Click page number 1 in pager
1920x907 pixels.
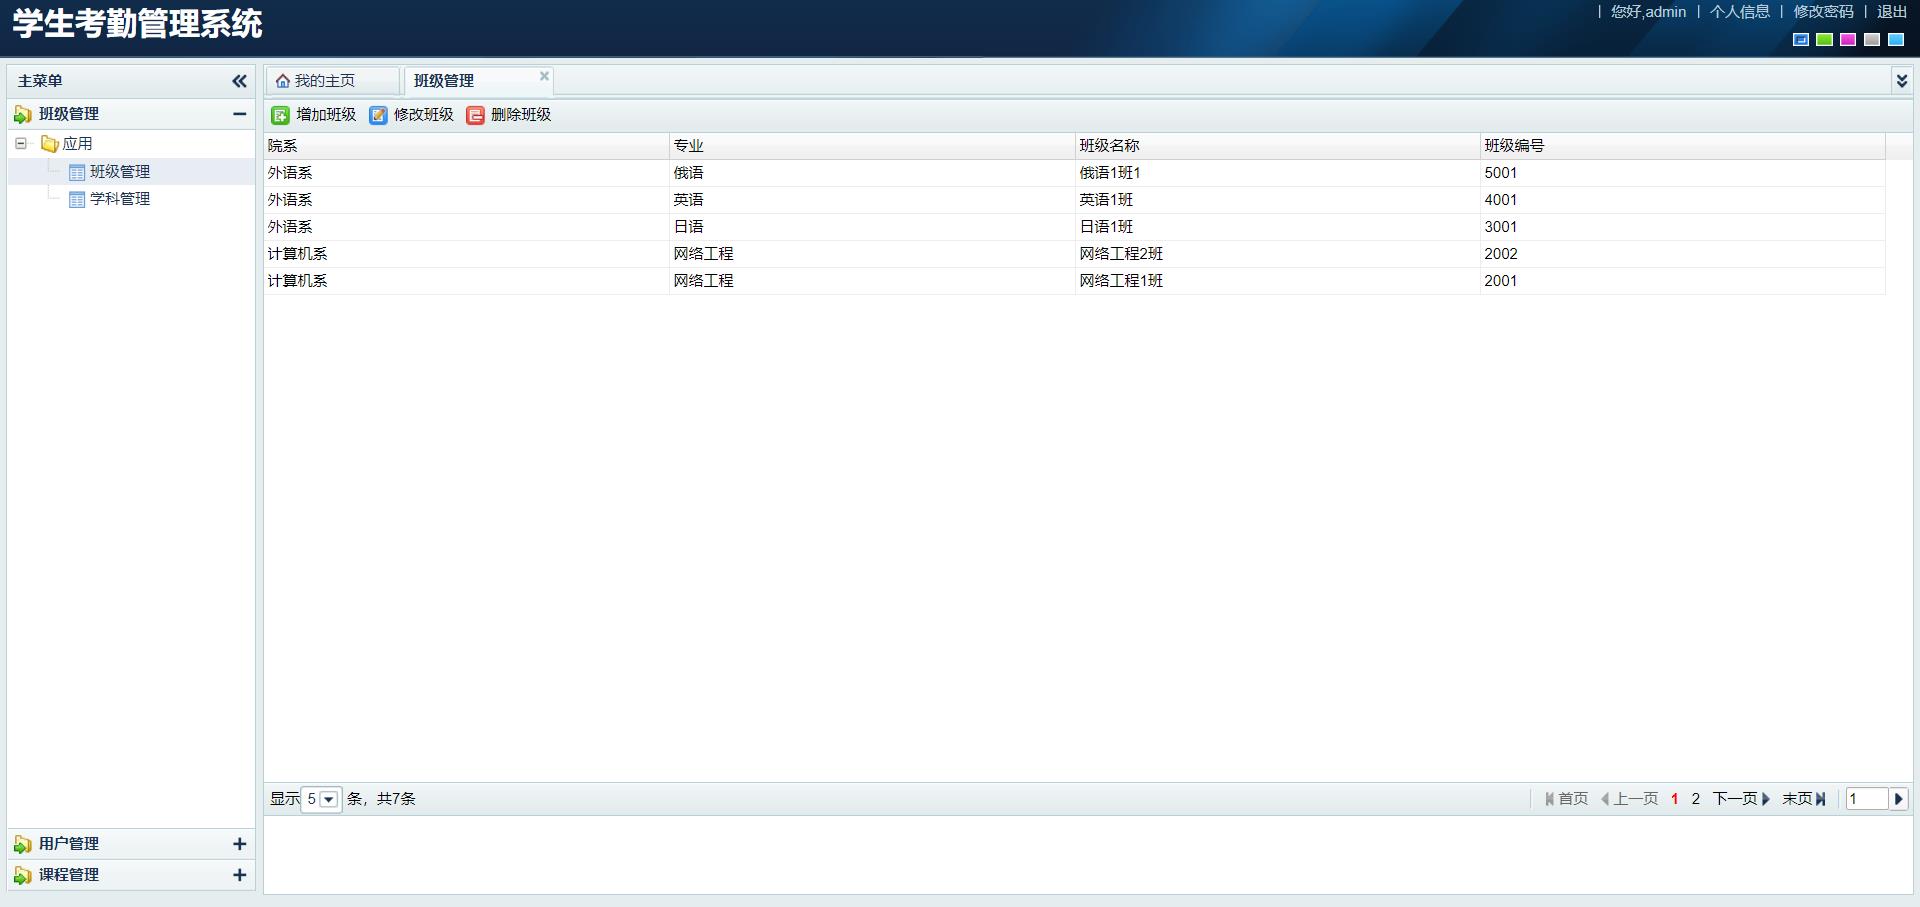click(x=1675, y=799)
